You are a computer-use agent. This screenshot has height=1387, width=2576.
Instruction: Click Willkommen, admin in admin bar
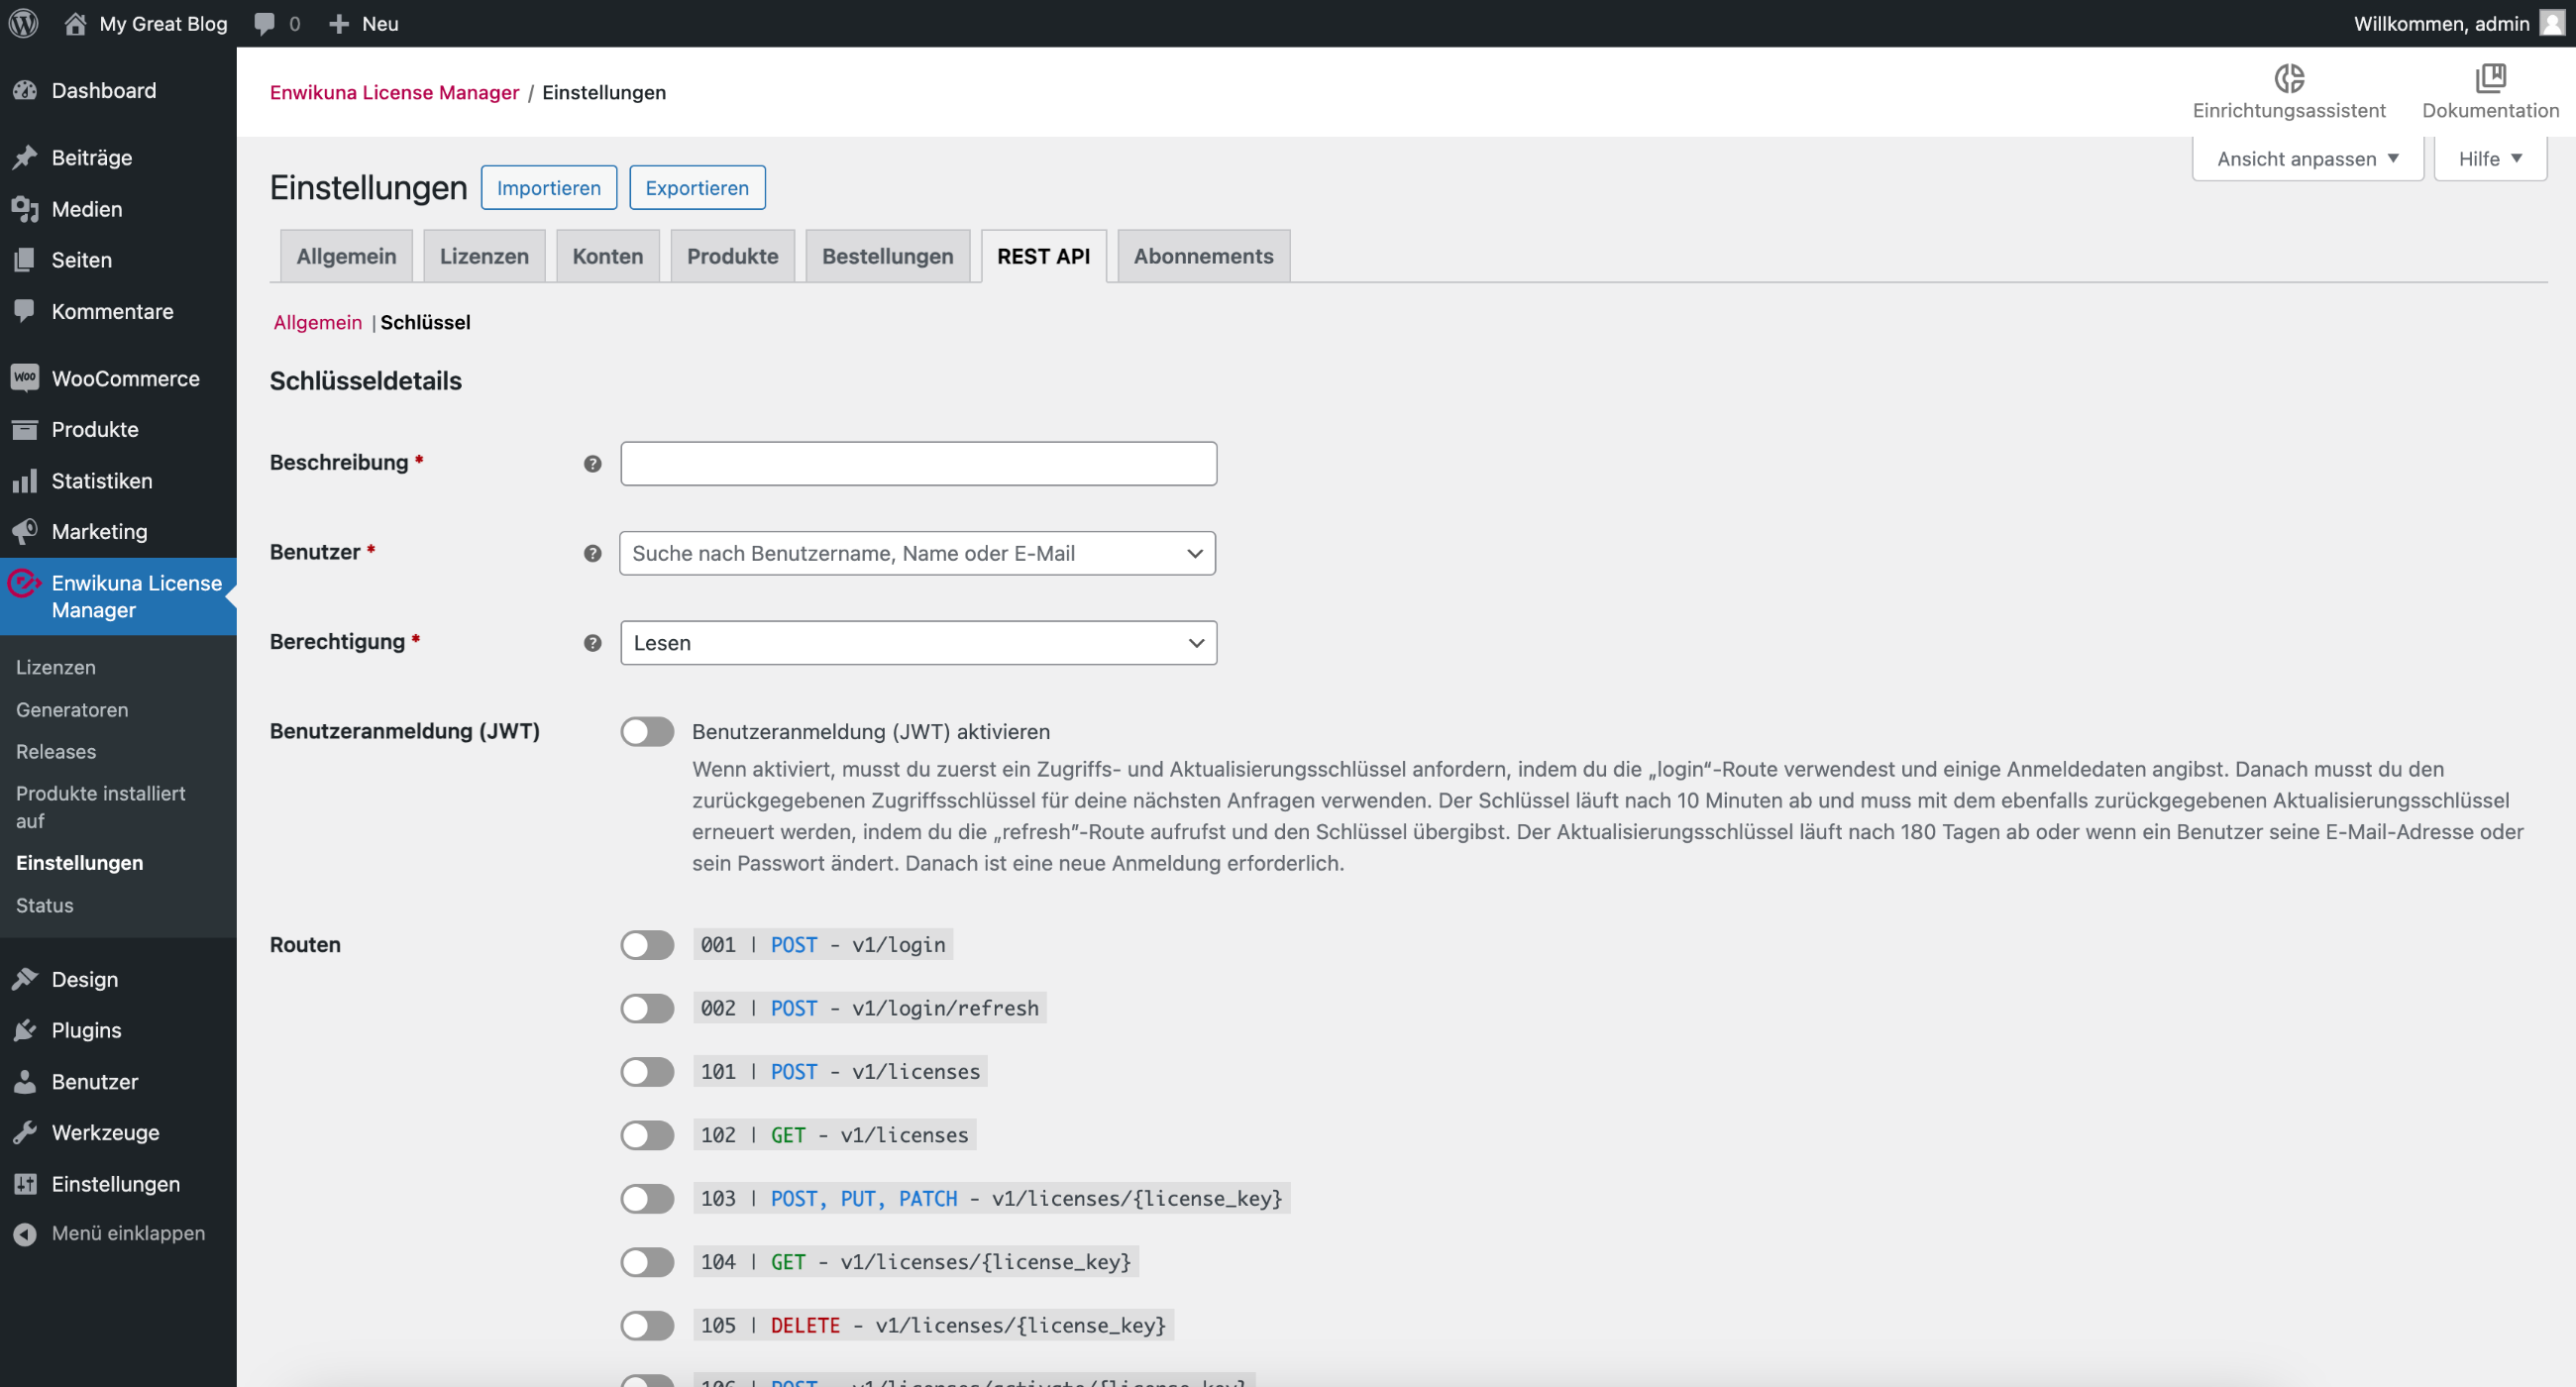coord(2441,24)
